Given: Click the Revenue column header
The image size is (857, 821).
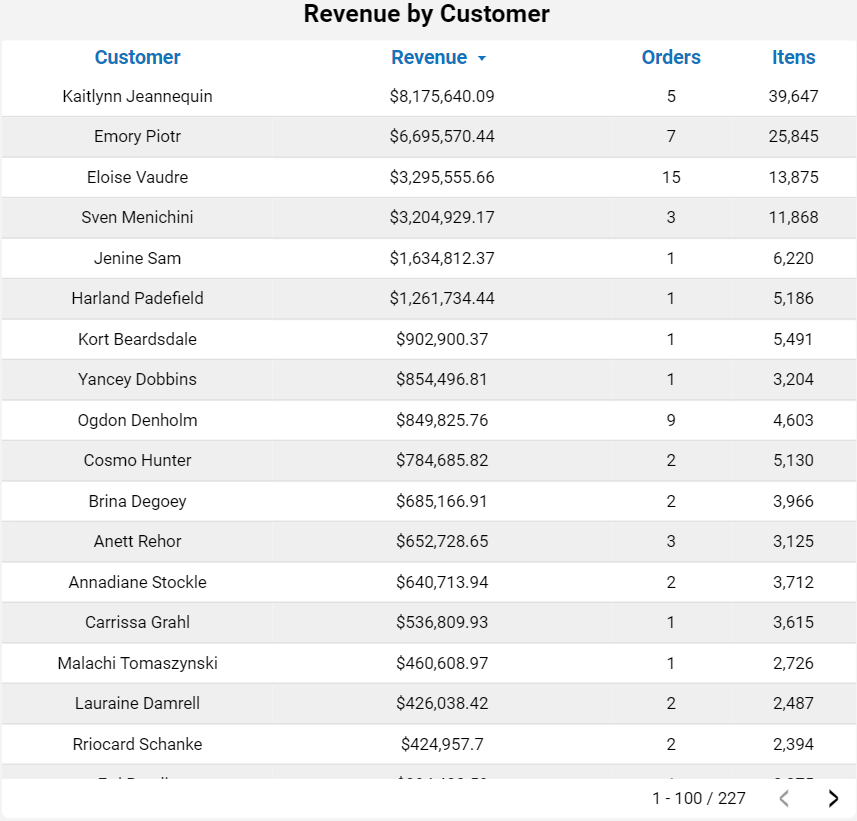Looking at the screenshot, I should click(430, 58).
